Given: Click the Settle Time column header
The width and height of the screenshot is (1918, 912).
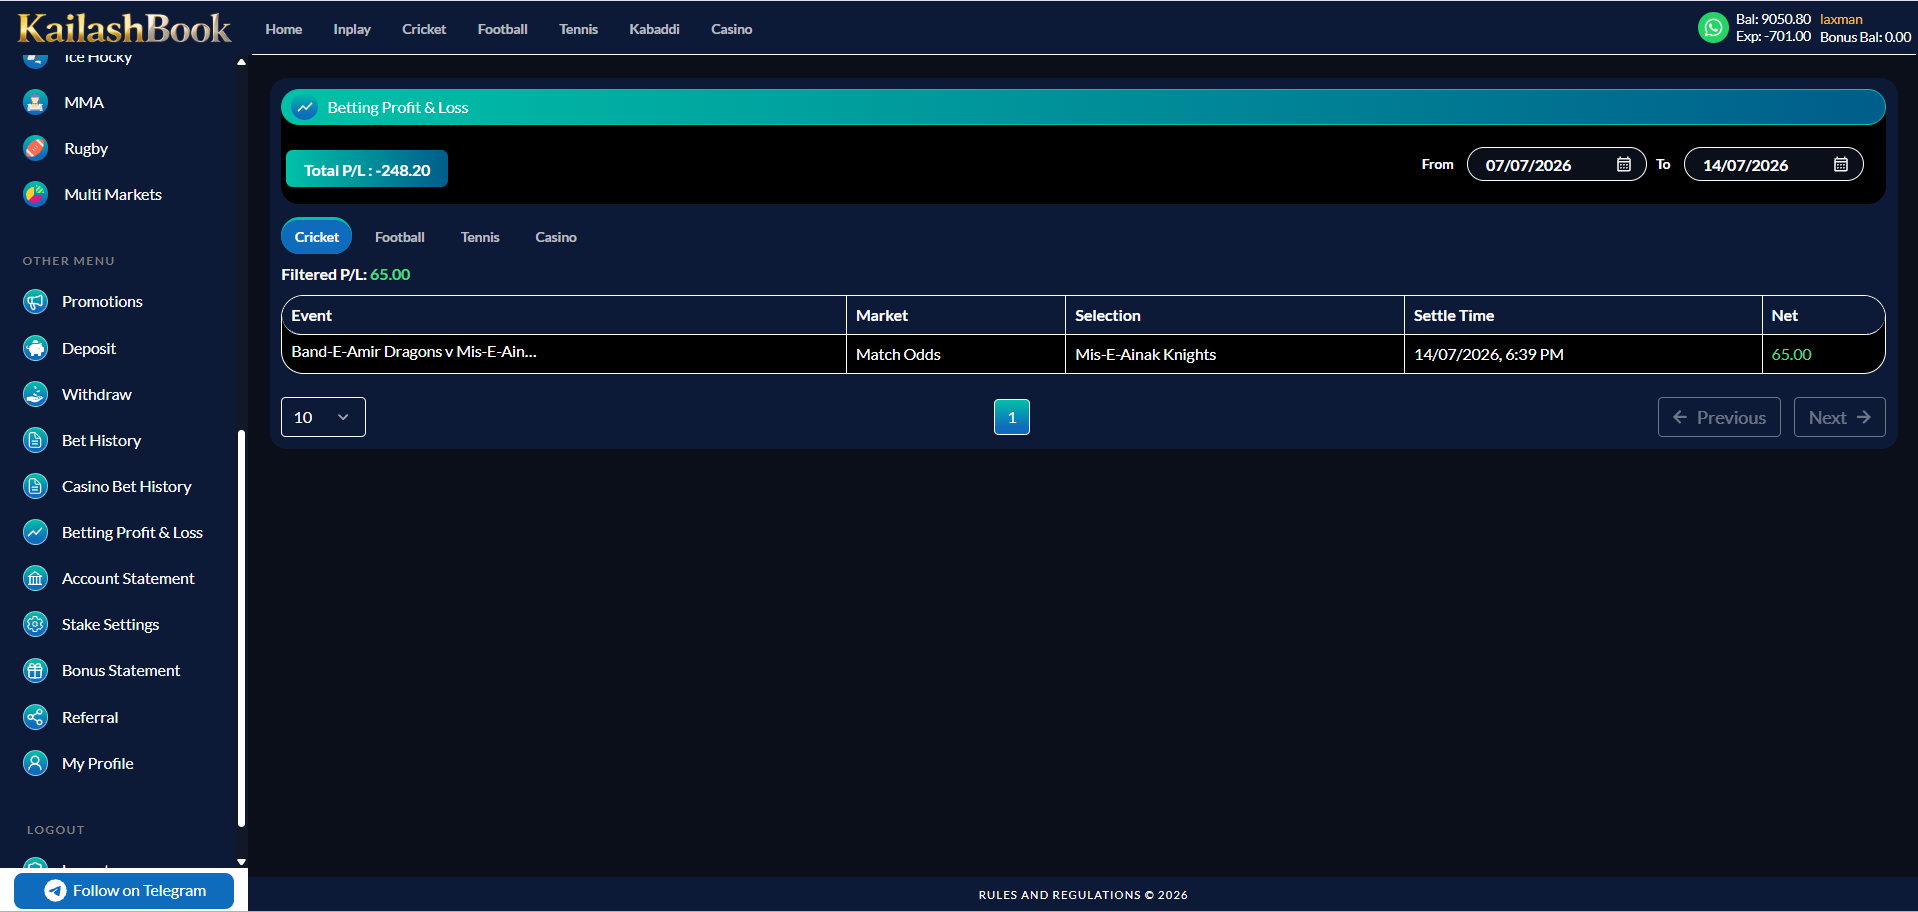Looking at the screenshot, I should (x=1583, y=315).
